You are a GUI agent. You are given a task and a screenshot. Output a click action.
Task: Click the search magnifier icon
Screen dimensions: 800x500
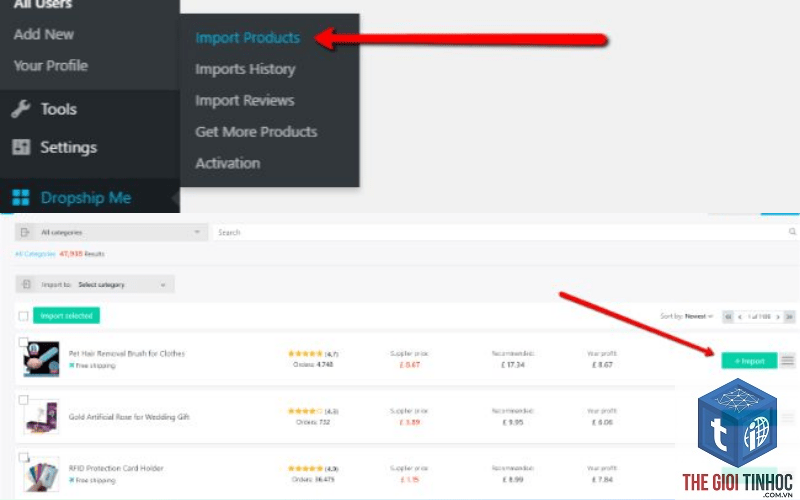tap(792, 232)
